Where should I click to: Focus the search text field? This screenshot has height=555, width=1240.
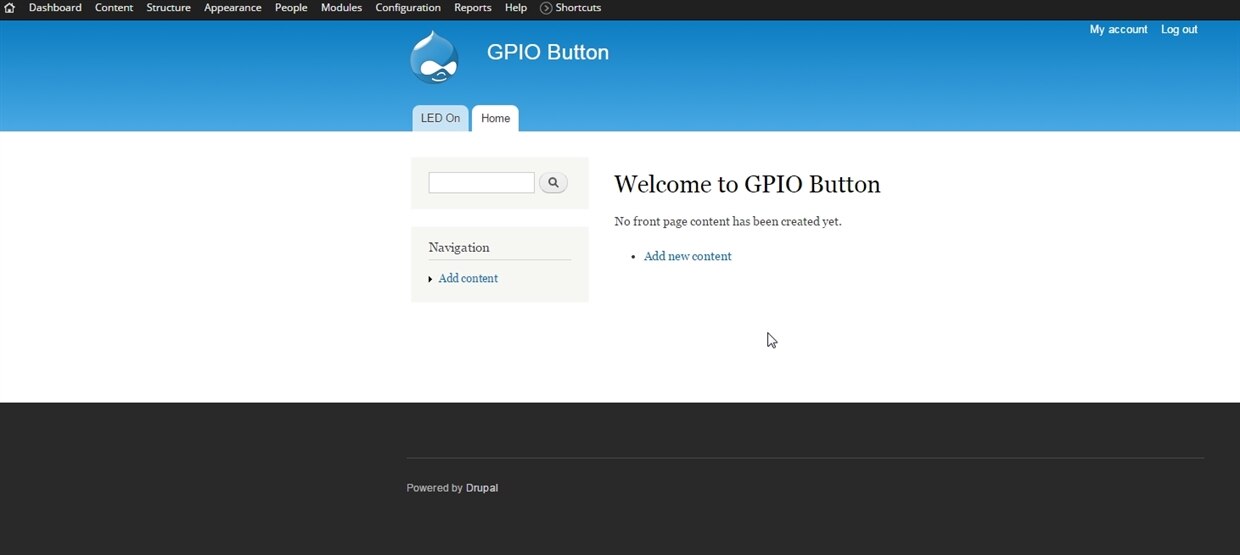481,183
